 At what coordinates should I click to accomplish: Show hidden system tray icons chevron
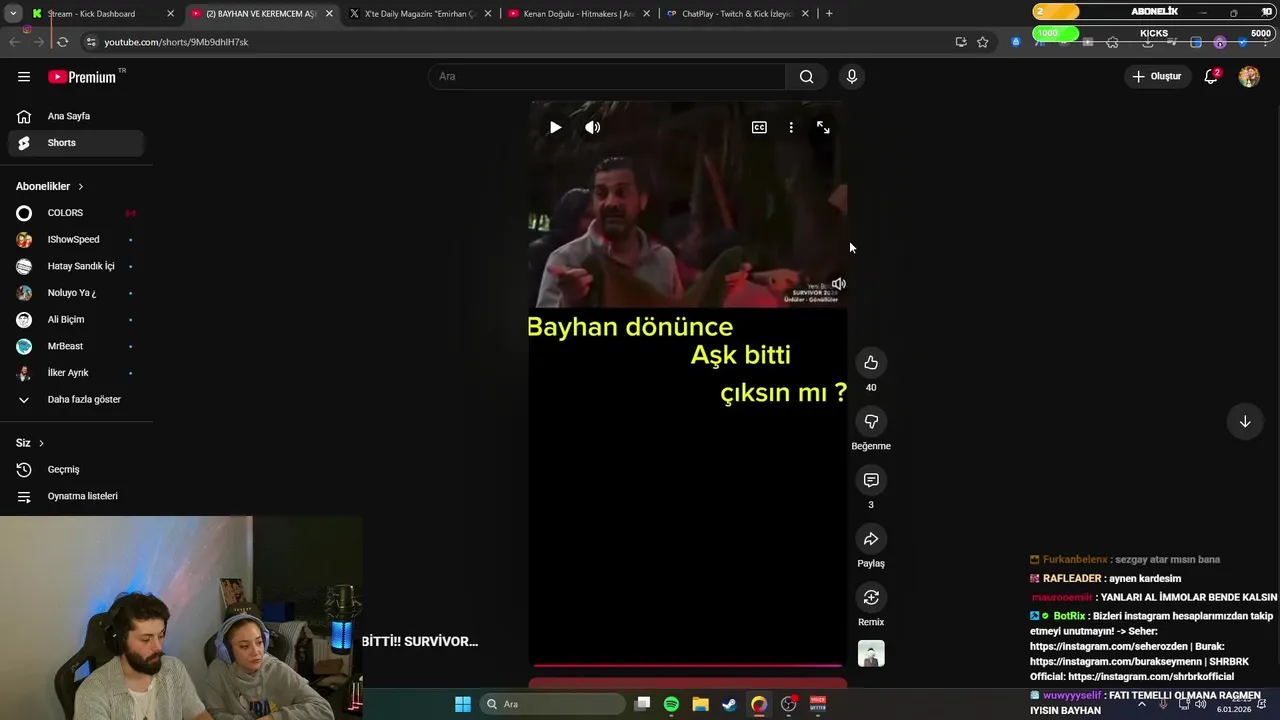1142,704
